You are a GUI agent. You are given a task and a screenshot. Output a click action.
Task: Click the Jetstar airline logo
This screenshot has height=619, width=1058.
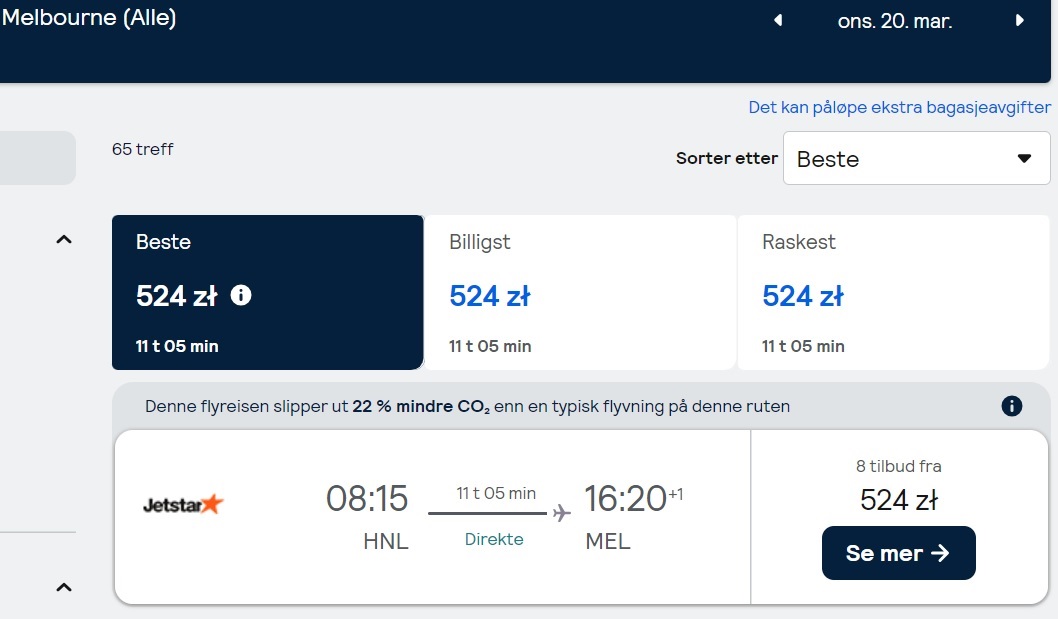click(183, 504)
